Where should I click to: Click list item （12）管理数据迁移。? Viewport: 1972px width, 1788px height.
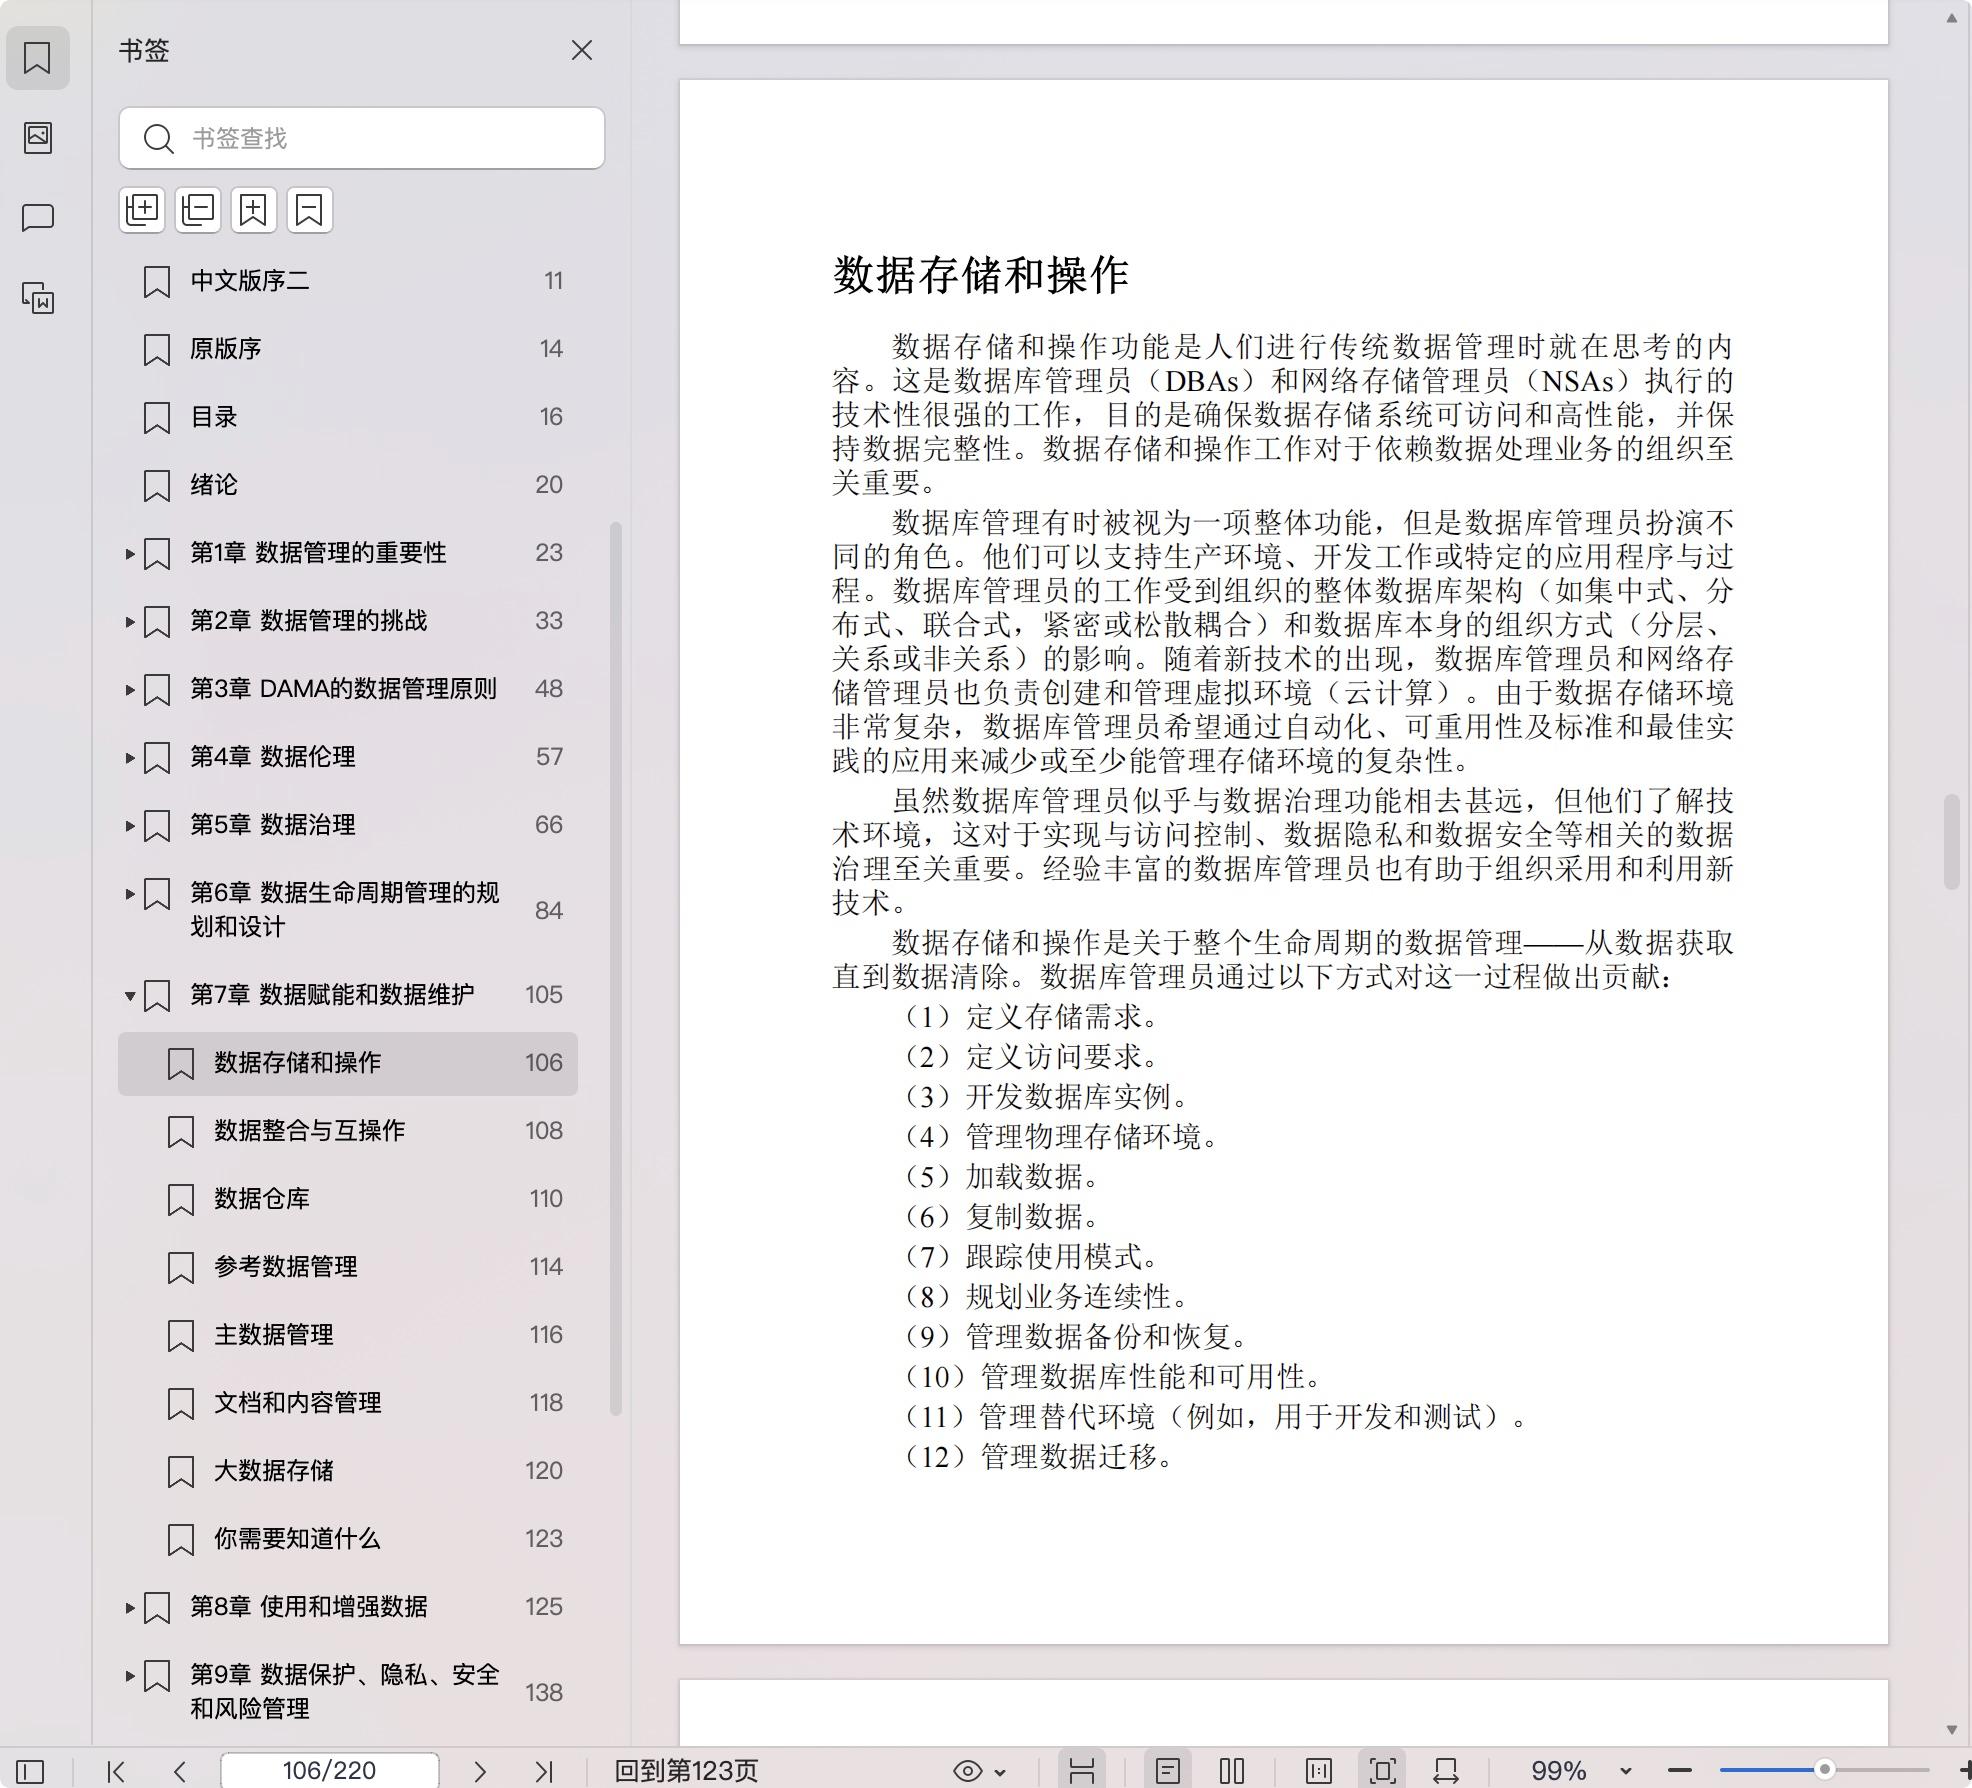point(1040,1457)
